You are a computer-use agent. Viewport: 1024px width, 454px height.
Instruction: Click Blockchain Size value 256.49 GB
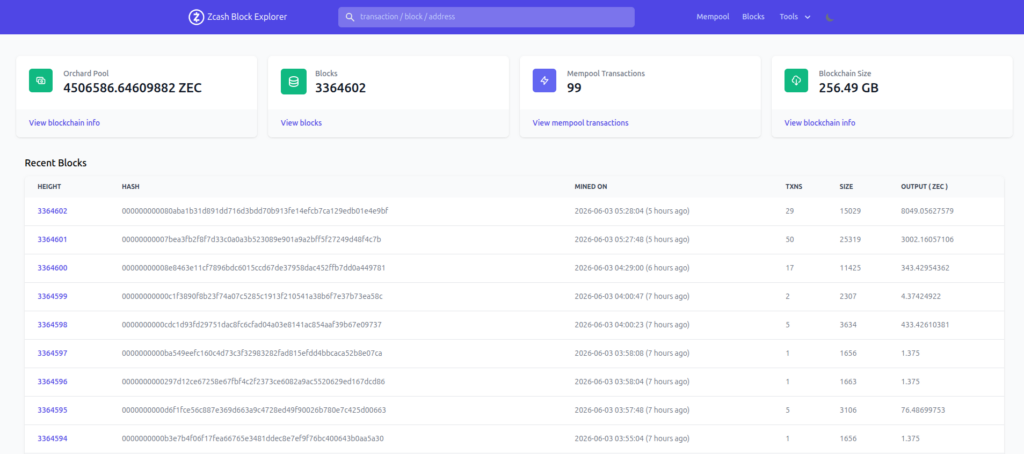point(848,88)
